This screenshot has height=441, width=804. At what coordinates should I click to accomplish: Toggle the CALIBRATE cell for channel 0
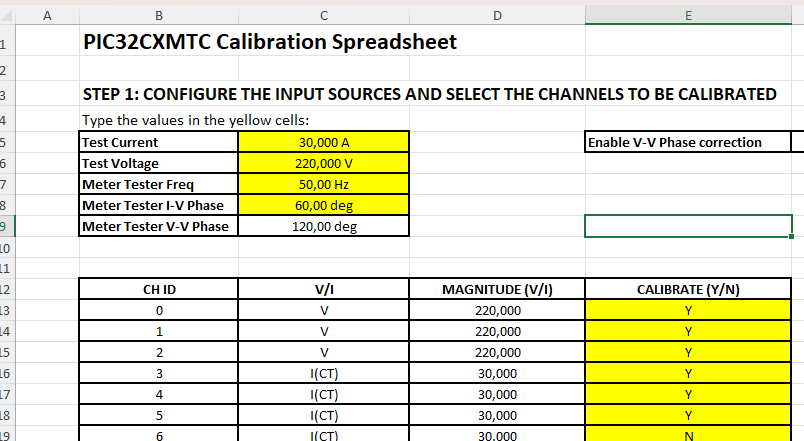(x=688, y=310)
